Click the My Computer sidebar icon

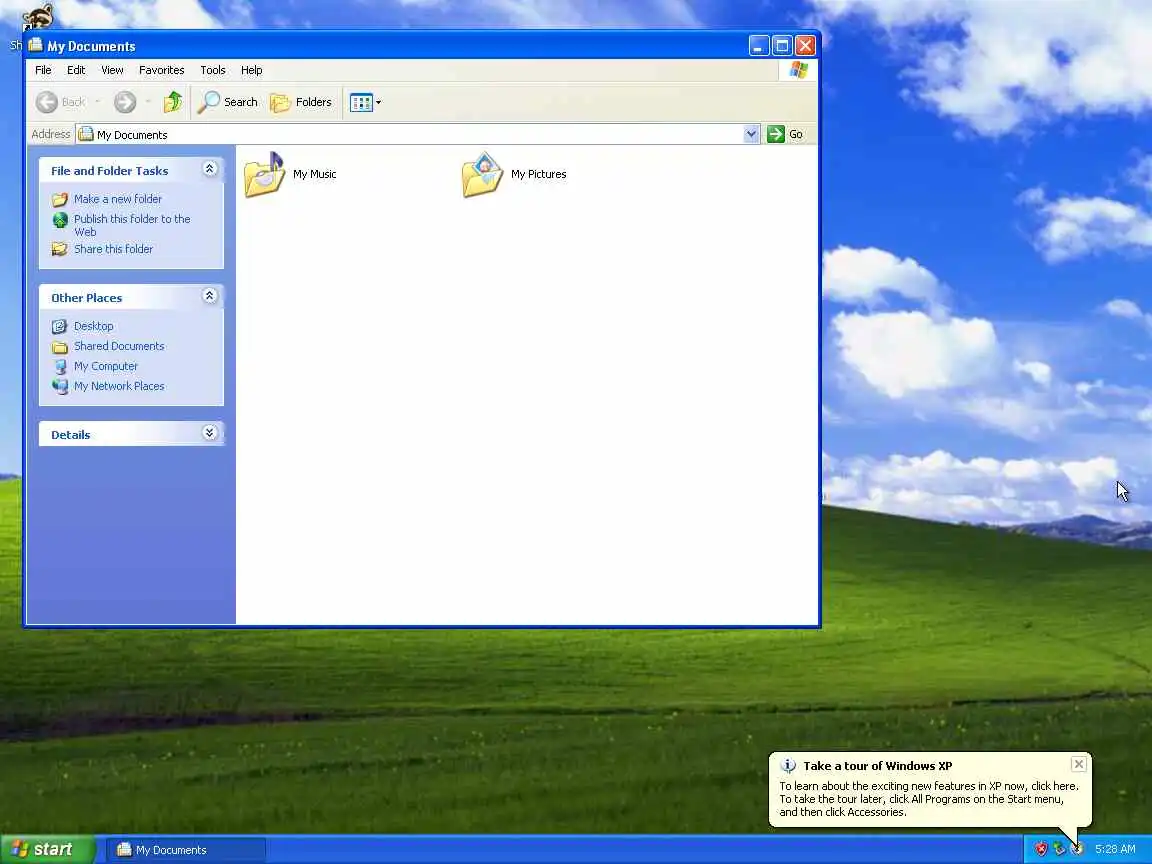click(x=60, y=366)
